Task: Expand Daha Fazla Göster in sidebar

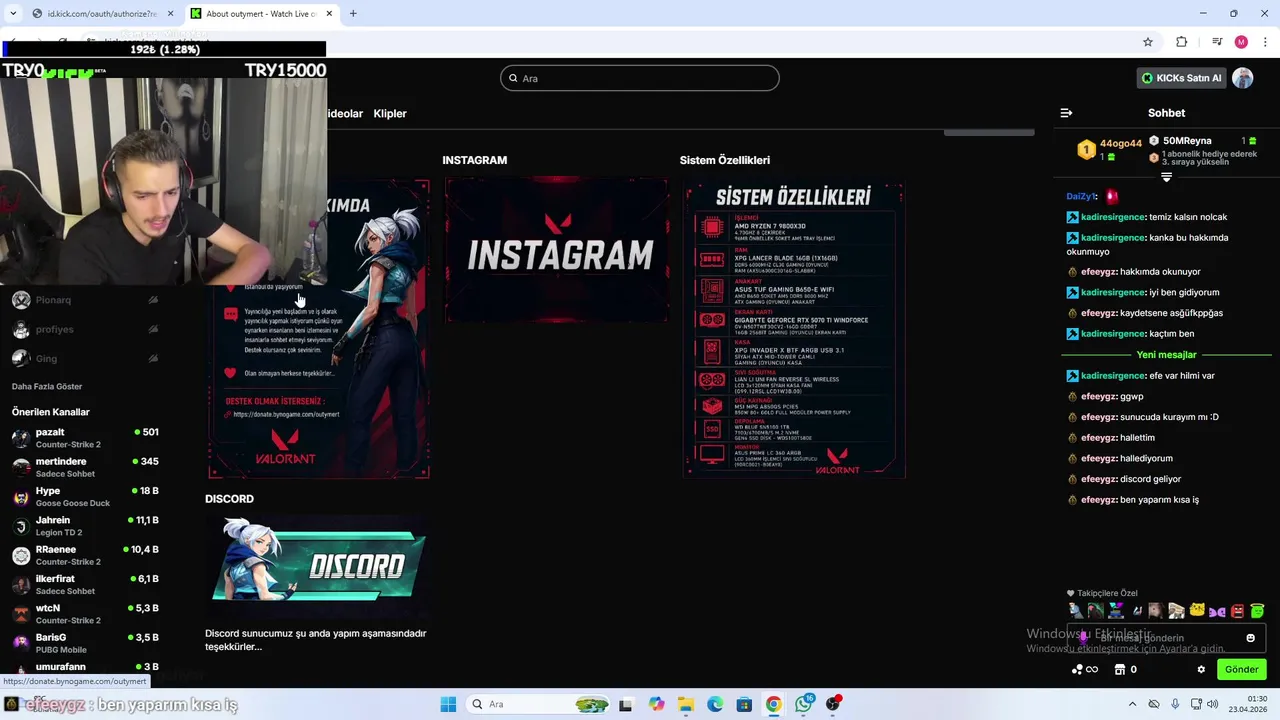Action: coord(47,386)
